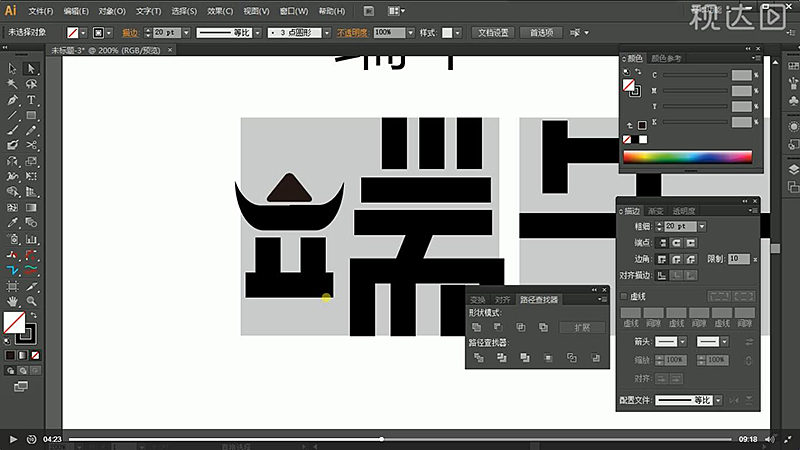Screen dimensions: 800x450
Task: Swap fill and stroke in toolbox
Action: click(x=34, y=315)
